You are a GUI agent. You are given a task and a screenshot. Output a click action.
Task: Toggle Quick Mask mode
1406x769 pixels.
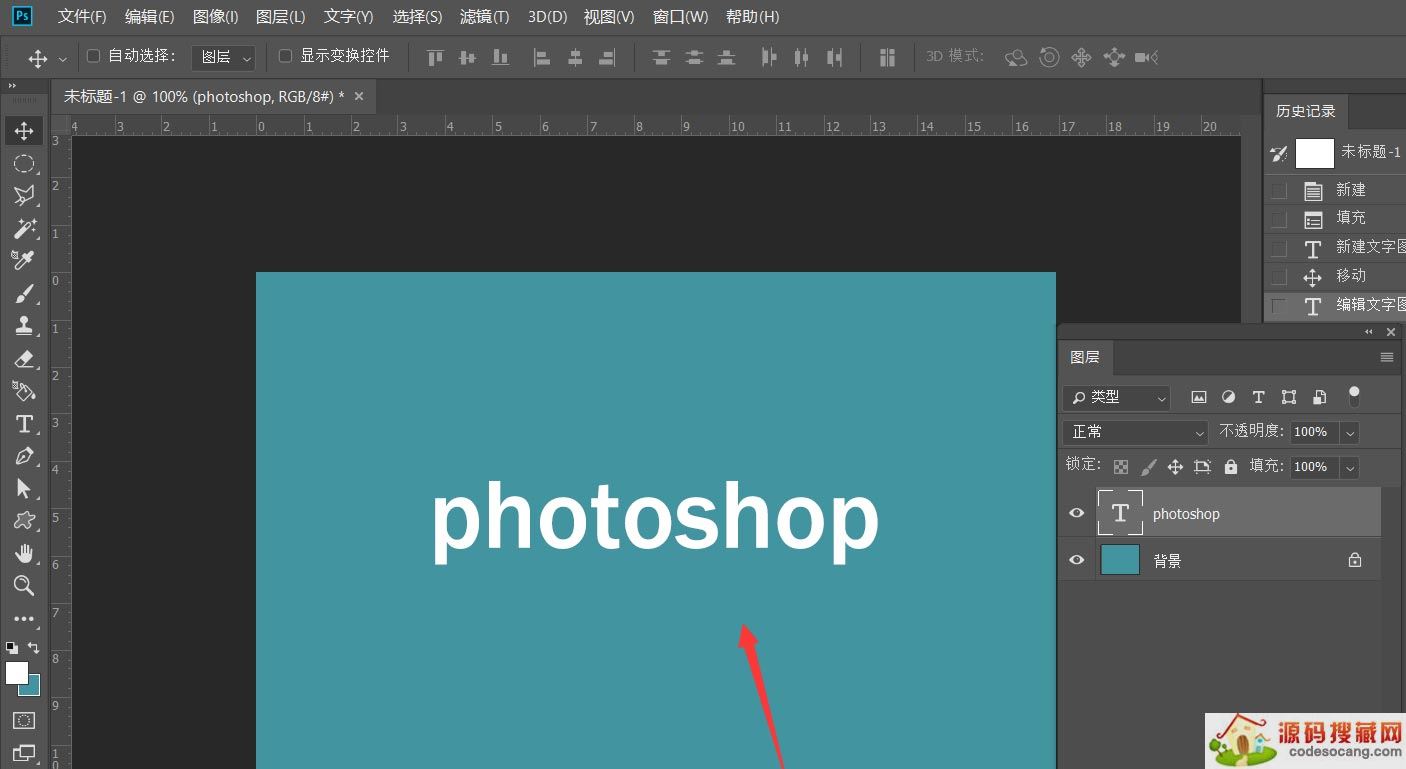pos(24,720)
